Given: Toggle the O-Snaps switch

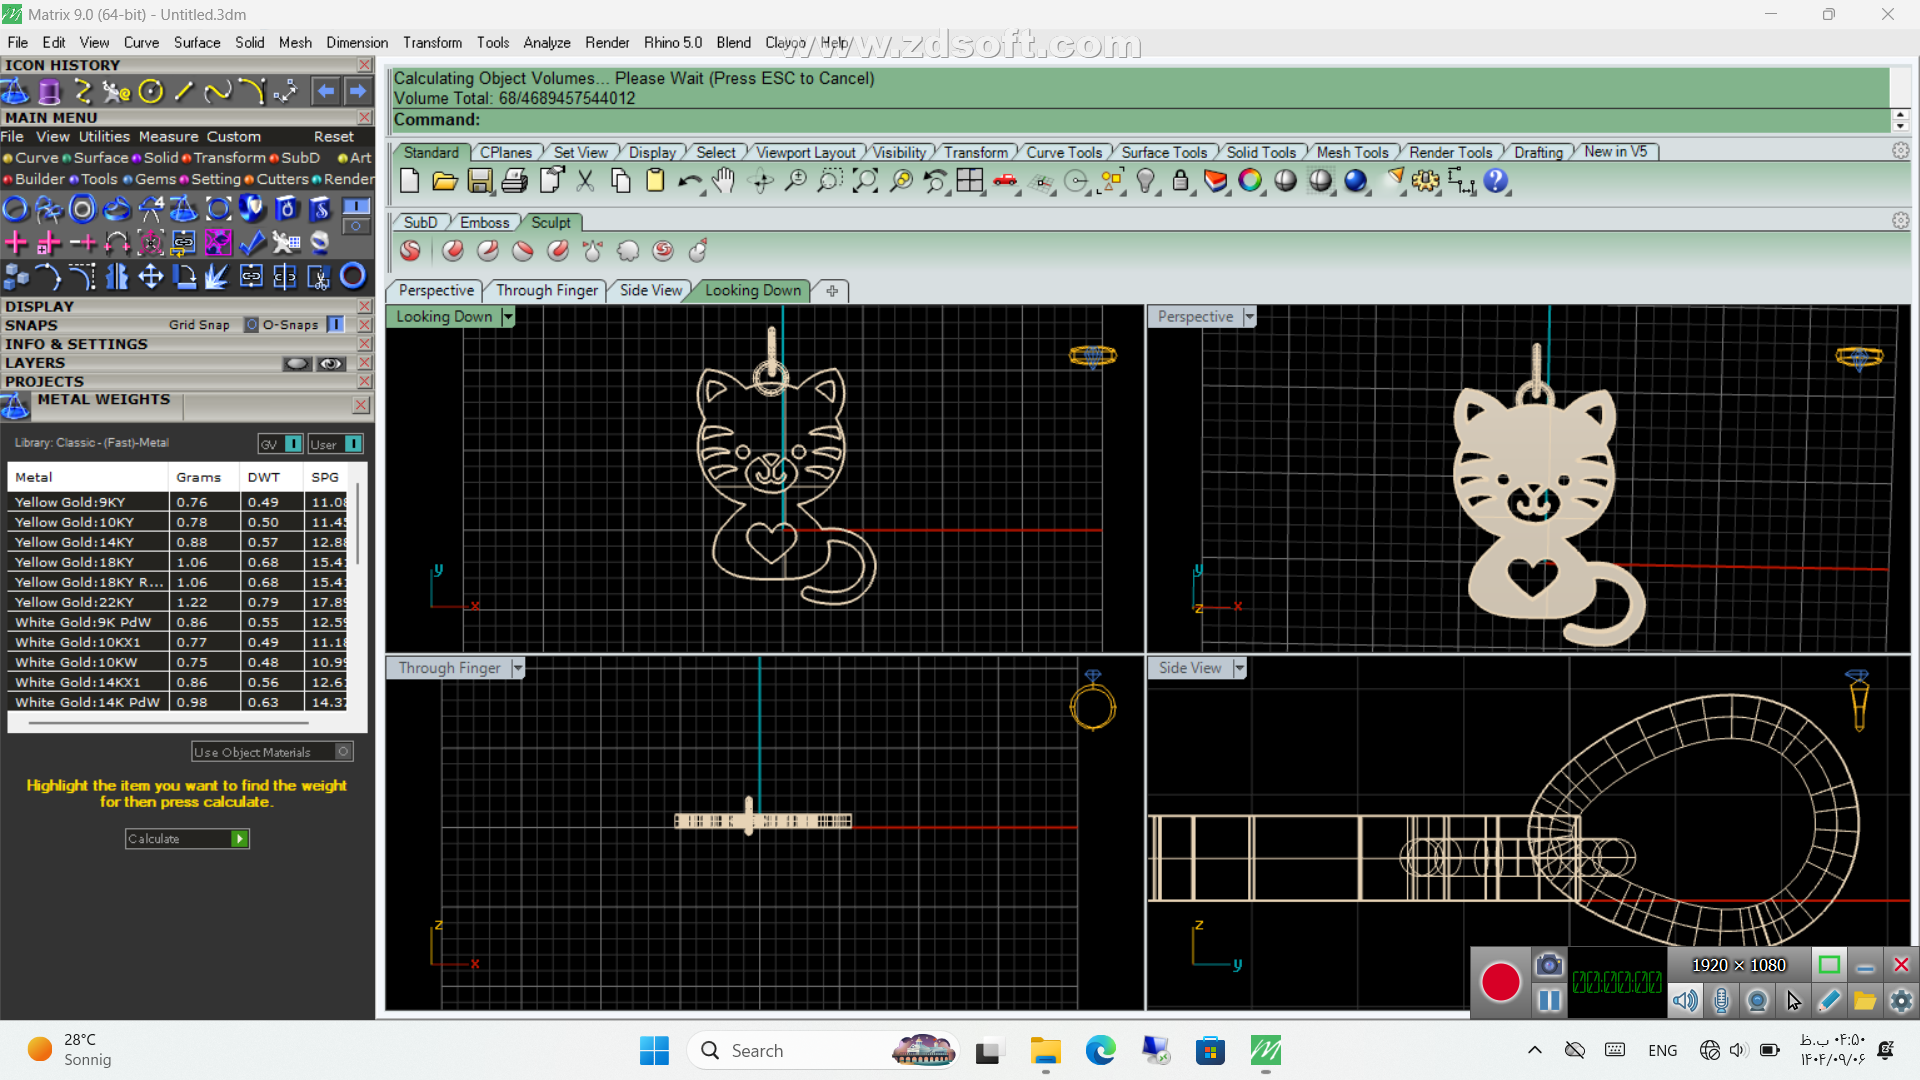Looking at the screenshot, I should (336, 325).
